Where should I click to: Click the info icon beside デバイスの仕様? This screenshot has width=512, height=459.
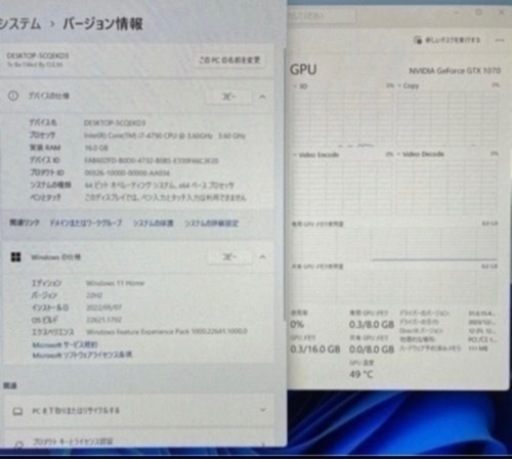tap(13, 96)
